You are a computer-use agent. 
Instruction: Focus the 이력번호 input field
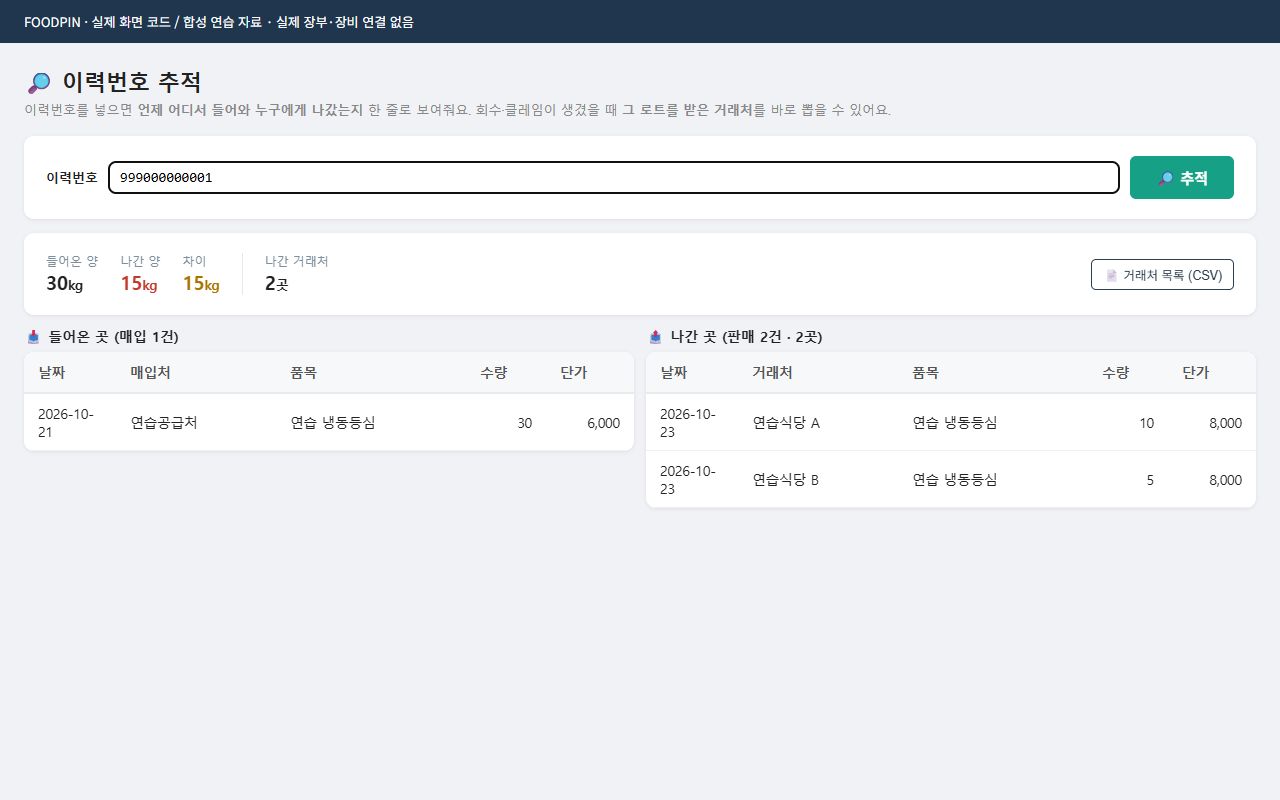614,178
